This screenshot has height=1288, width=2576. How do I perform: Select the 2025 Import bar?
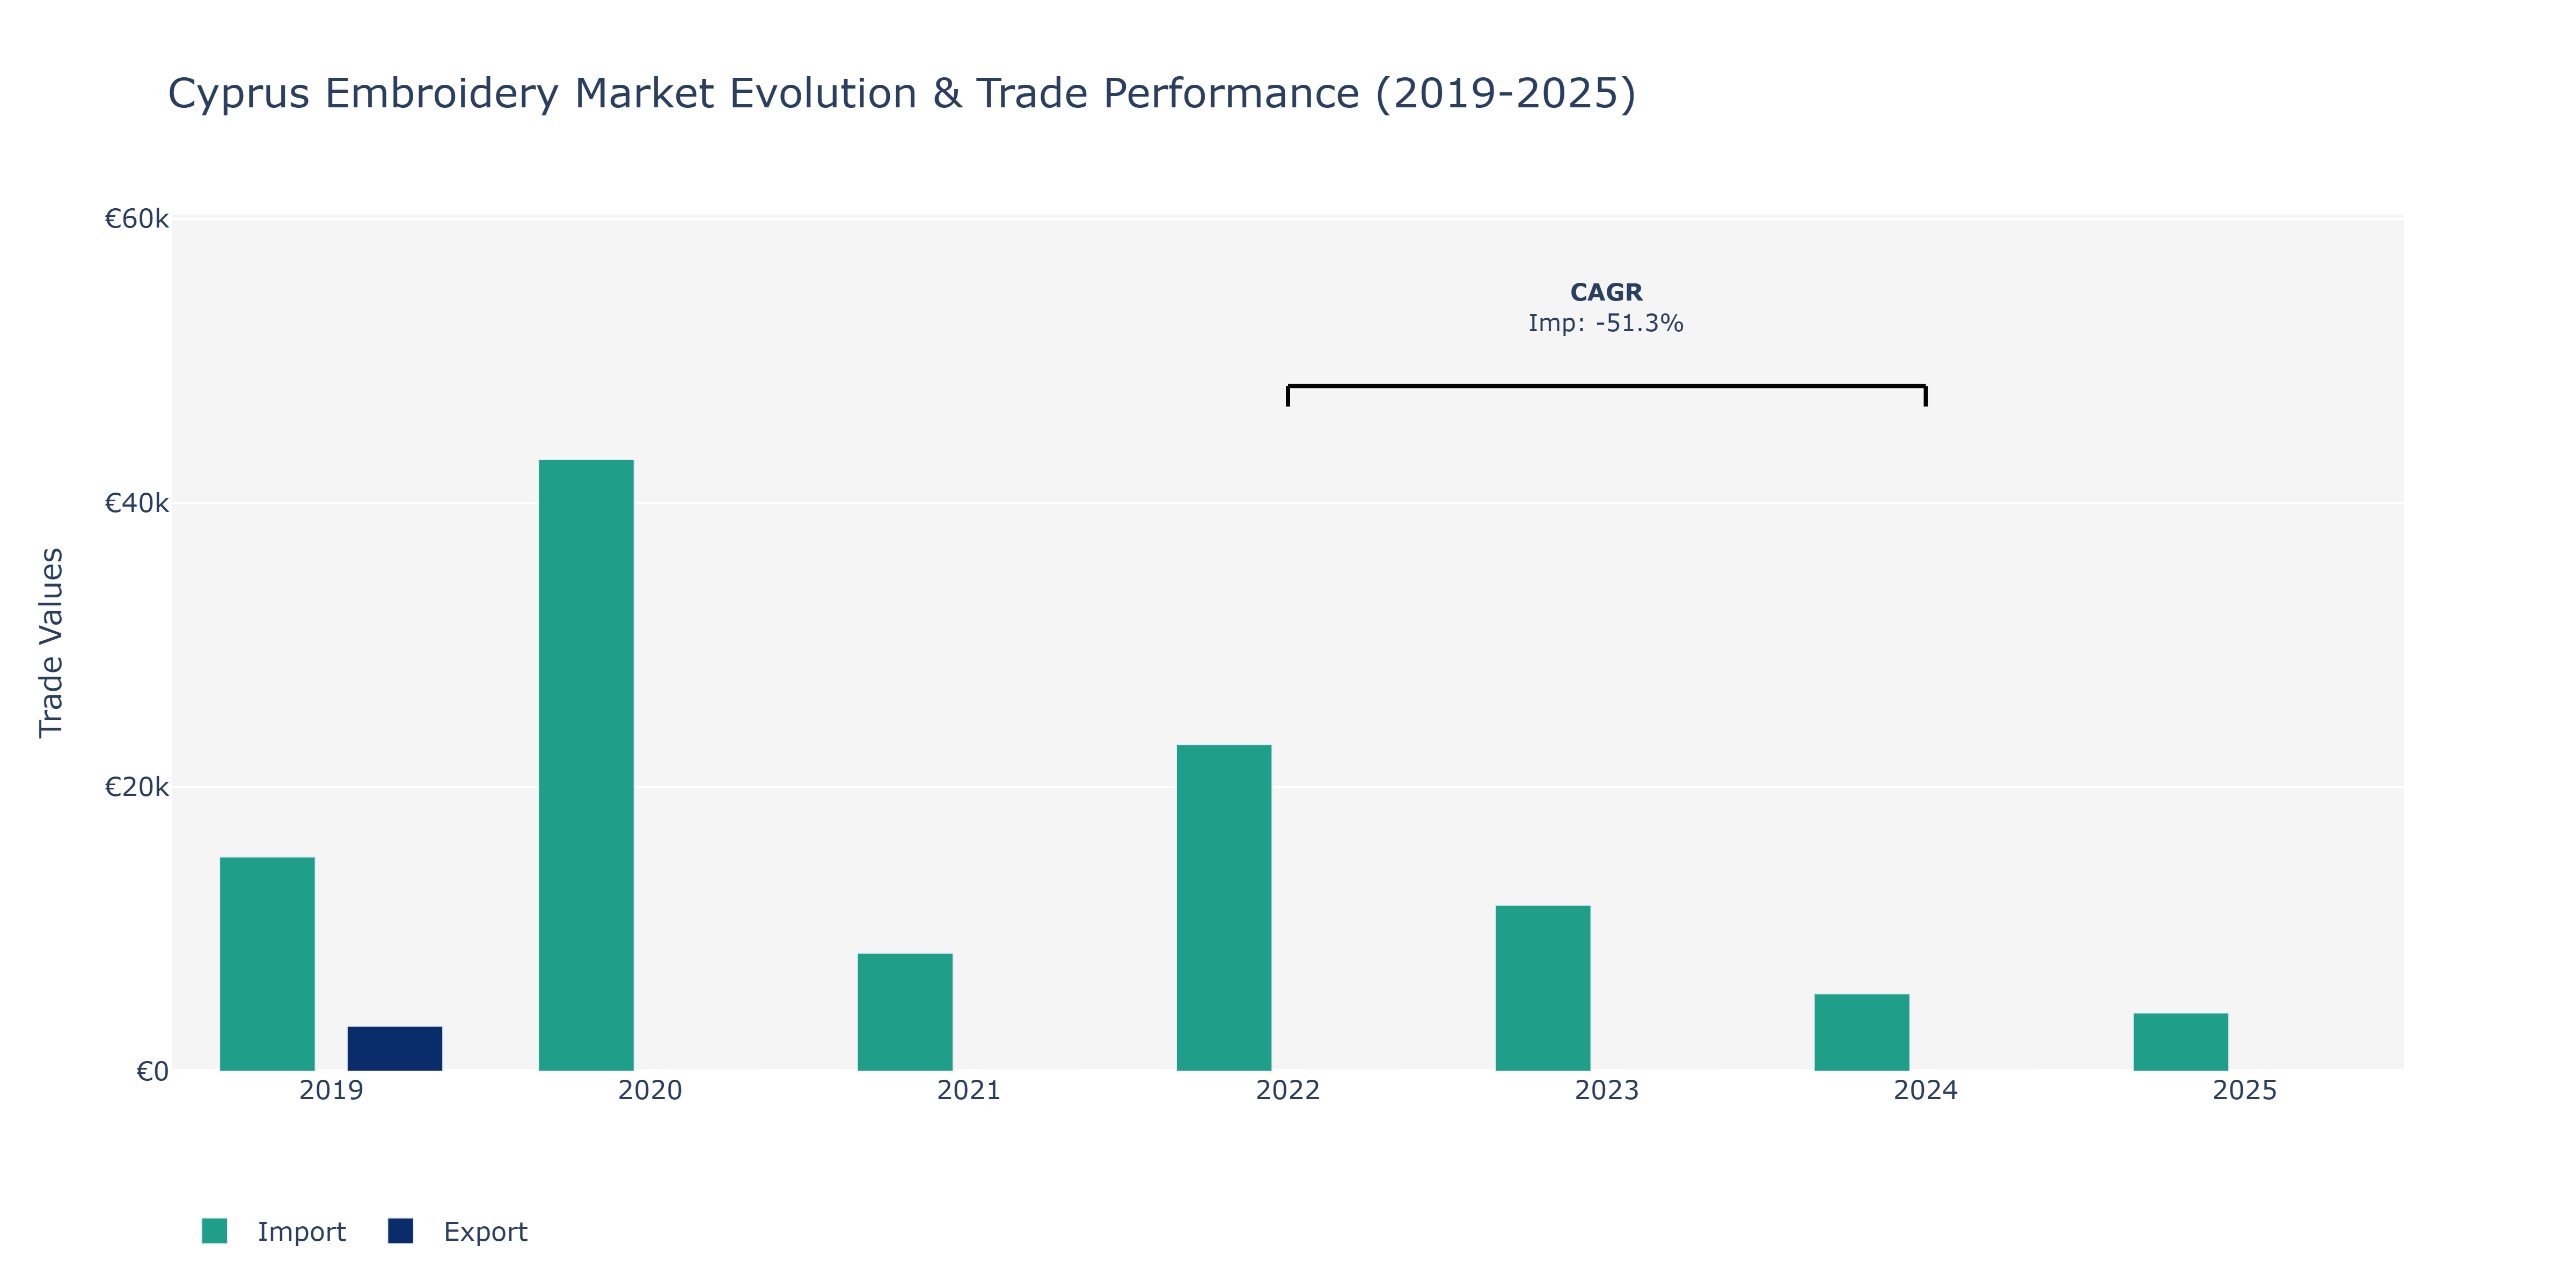[x=2181, y=1042]
